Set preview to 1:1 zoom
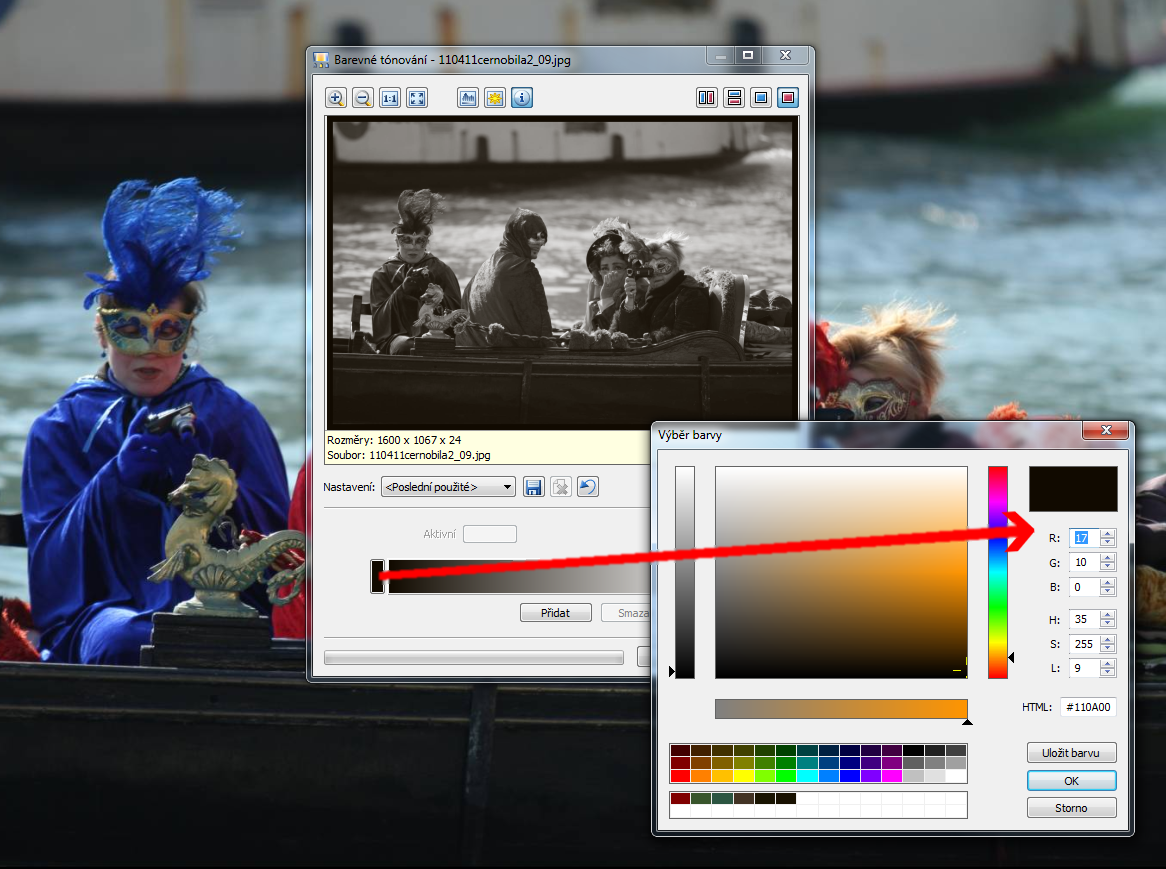1166x869 pixels. click(x=390, y=98)
